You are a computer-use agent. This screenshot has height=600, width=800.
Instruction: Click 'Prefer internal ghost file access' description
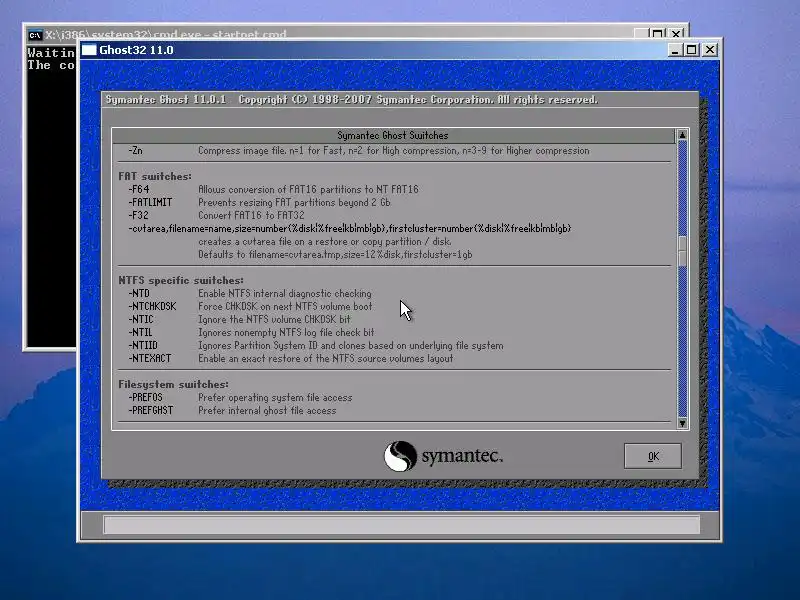pos(267,411)
